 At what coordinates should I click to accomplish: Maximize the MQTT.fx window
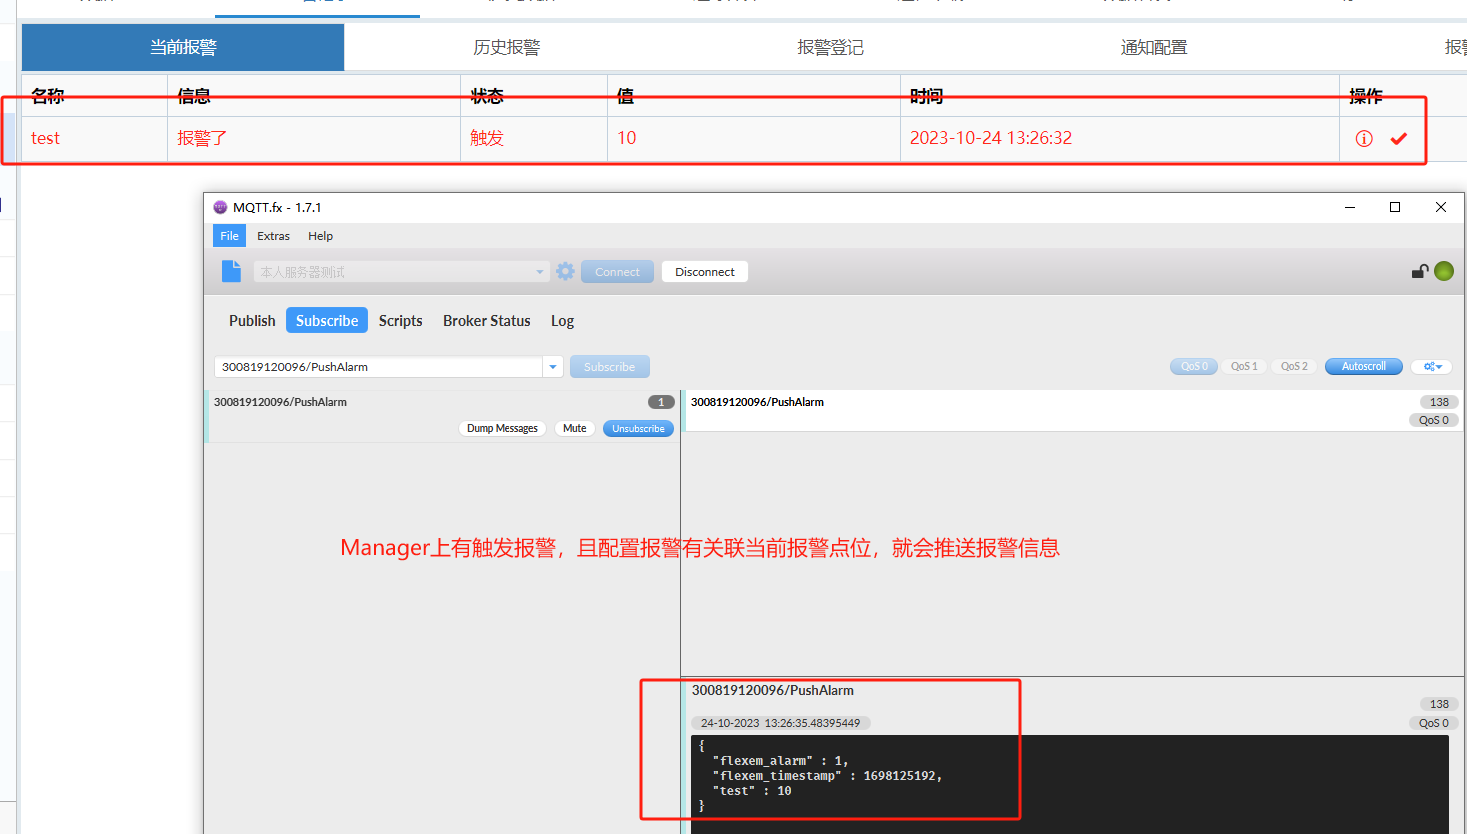(x=1395, y=207)
